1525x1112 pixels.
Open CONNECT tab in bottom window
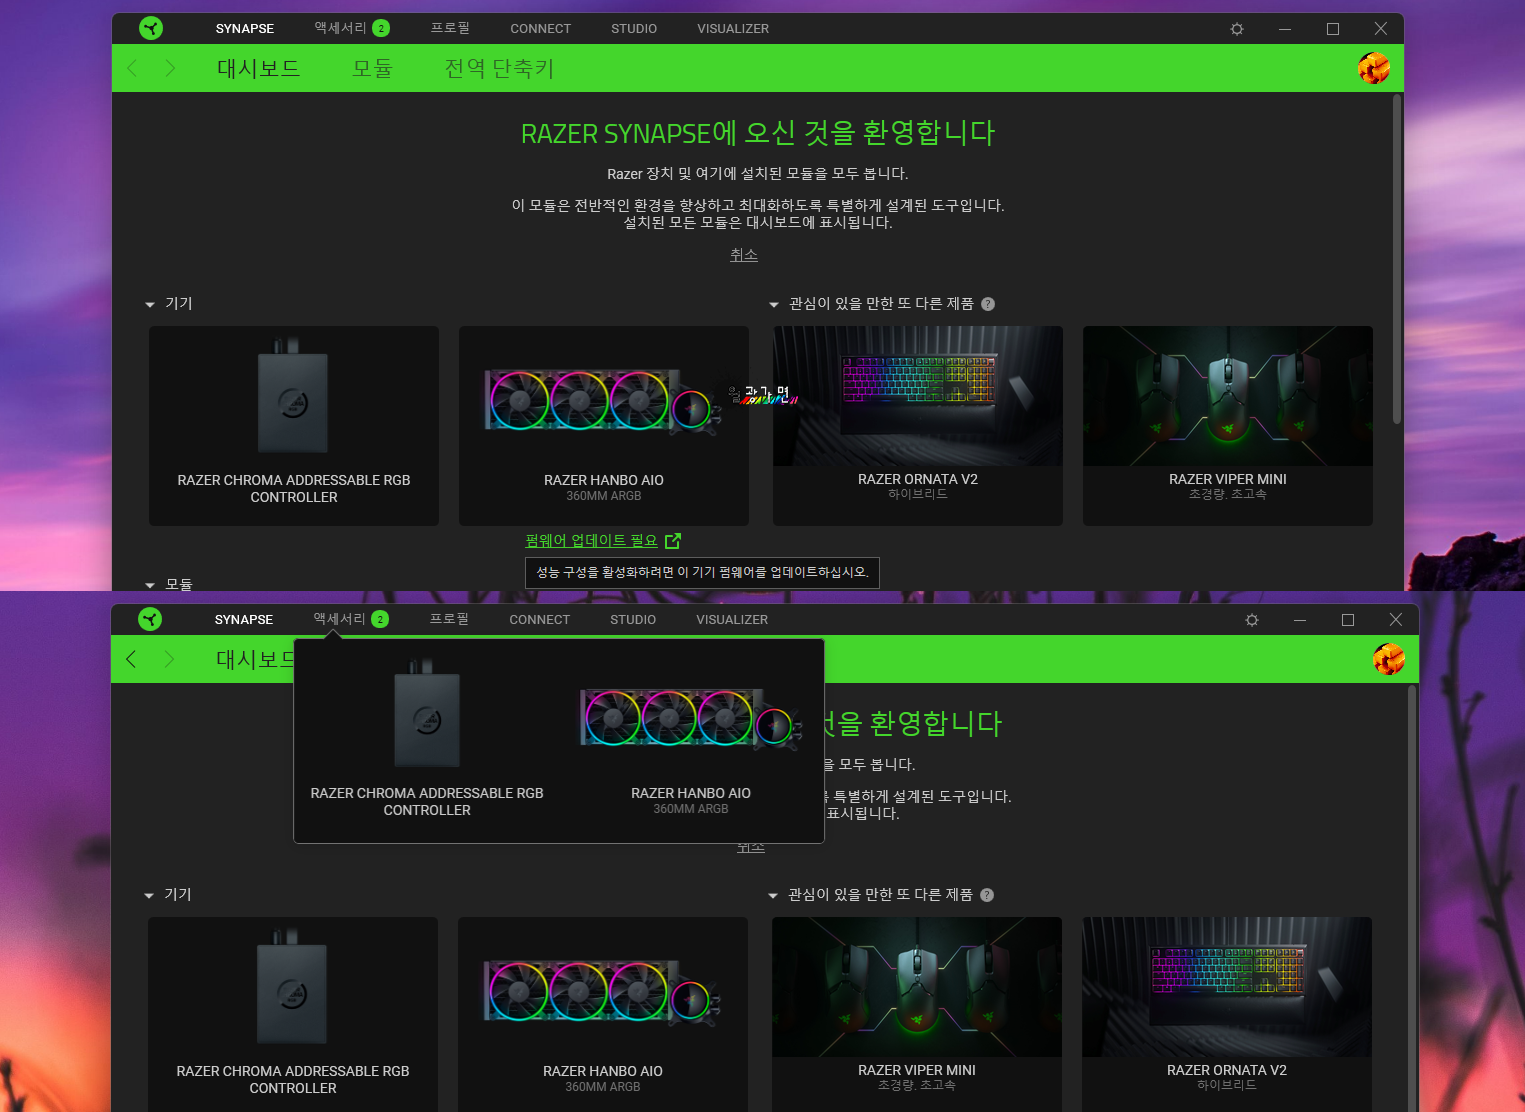pos(540,620)
